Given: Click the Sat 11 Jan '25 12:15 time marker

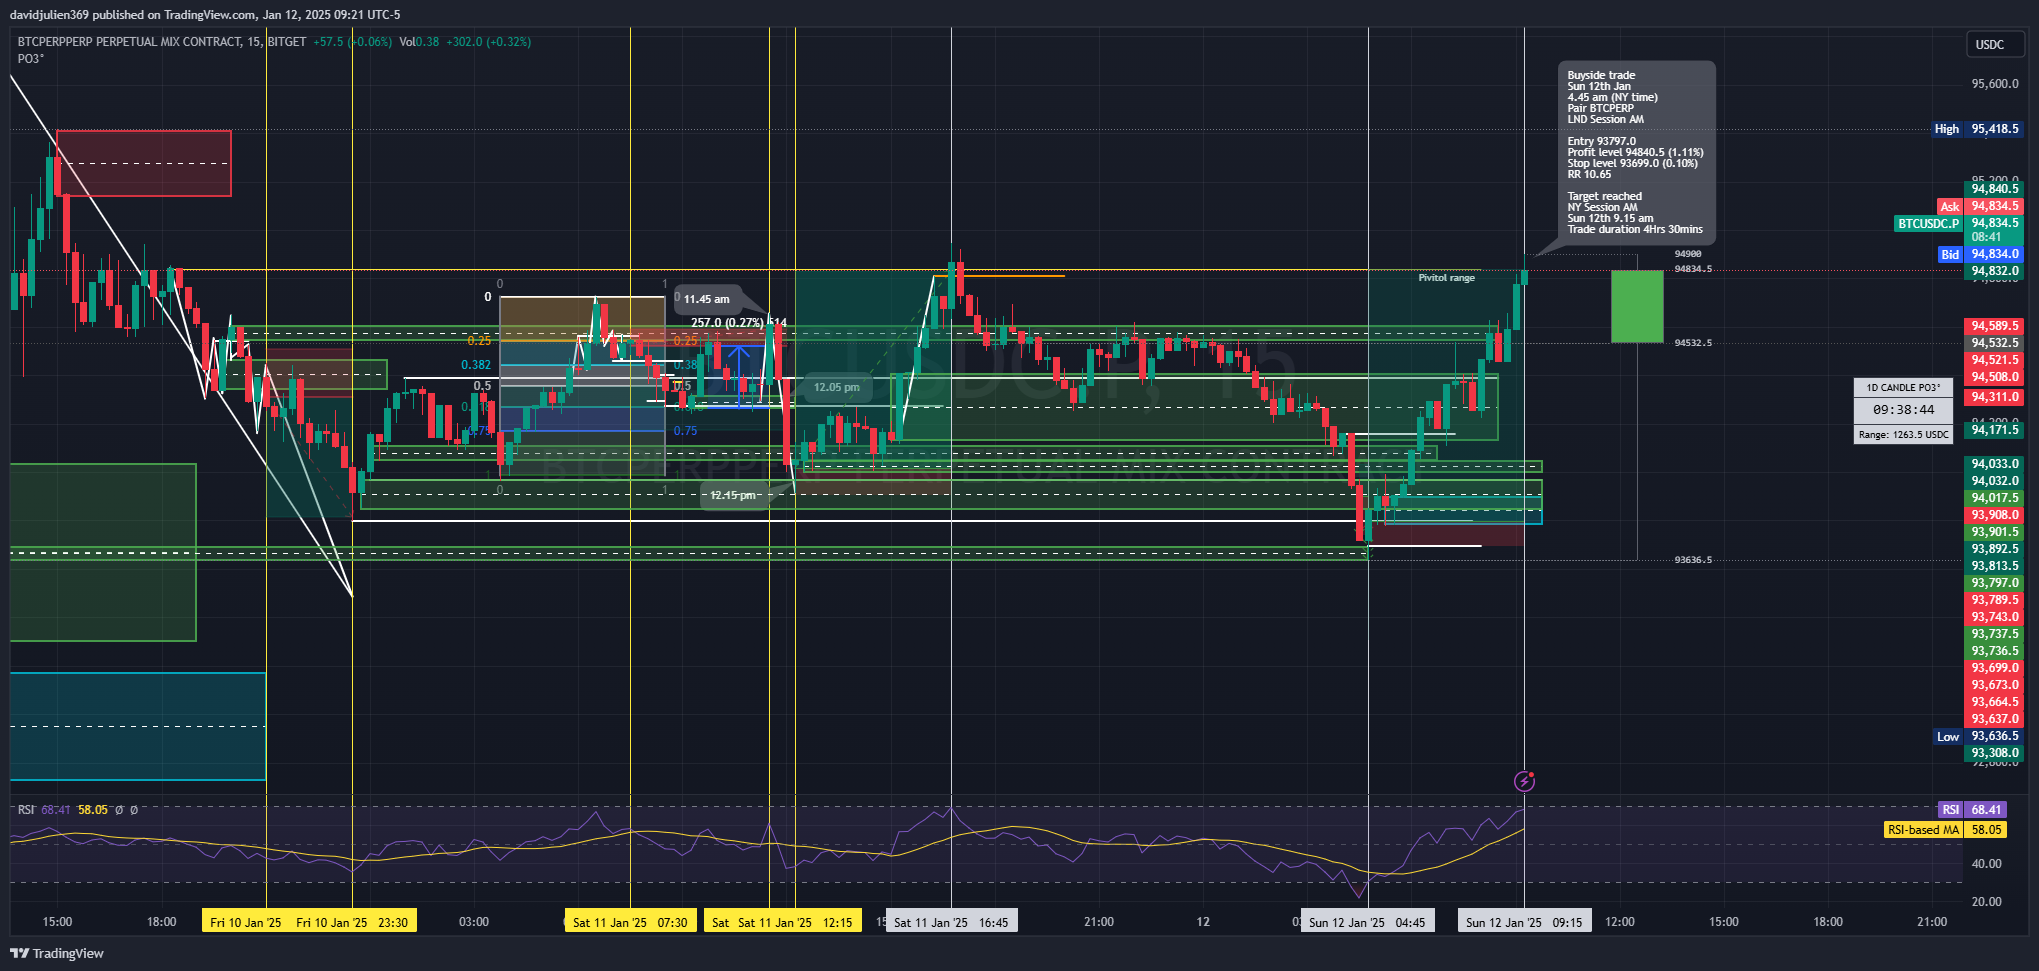Looking at the screenshot, I should click(795, 922).
